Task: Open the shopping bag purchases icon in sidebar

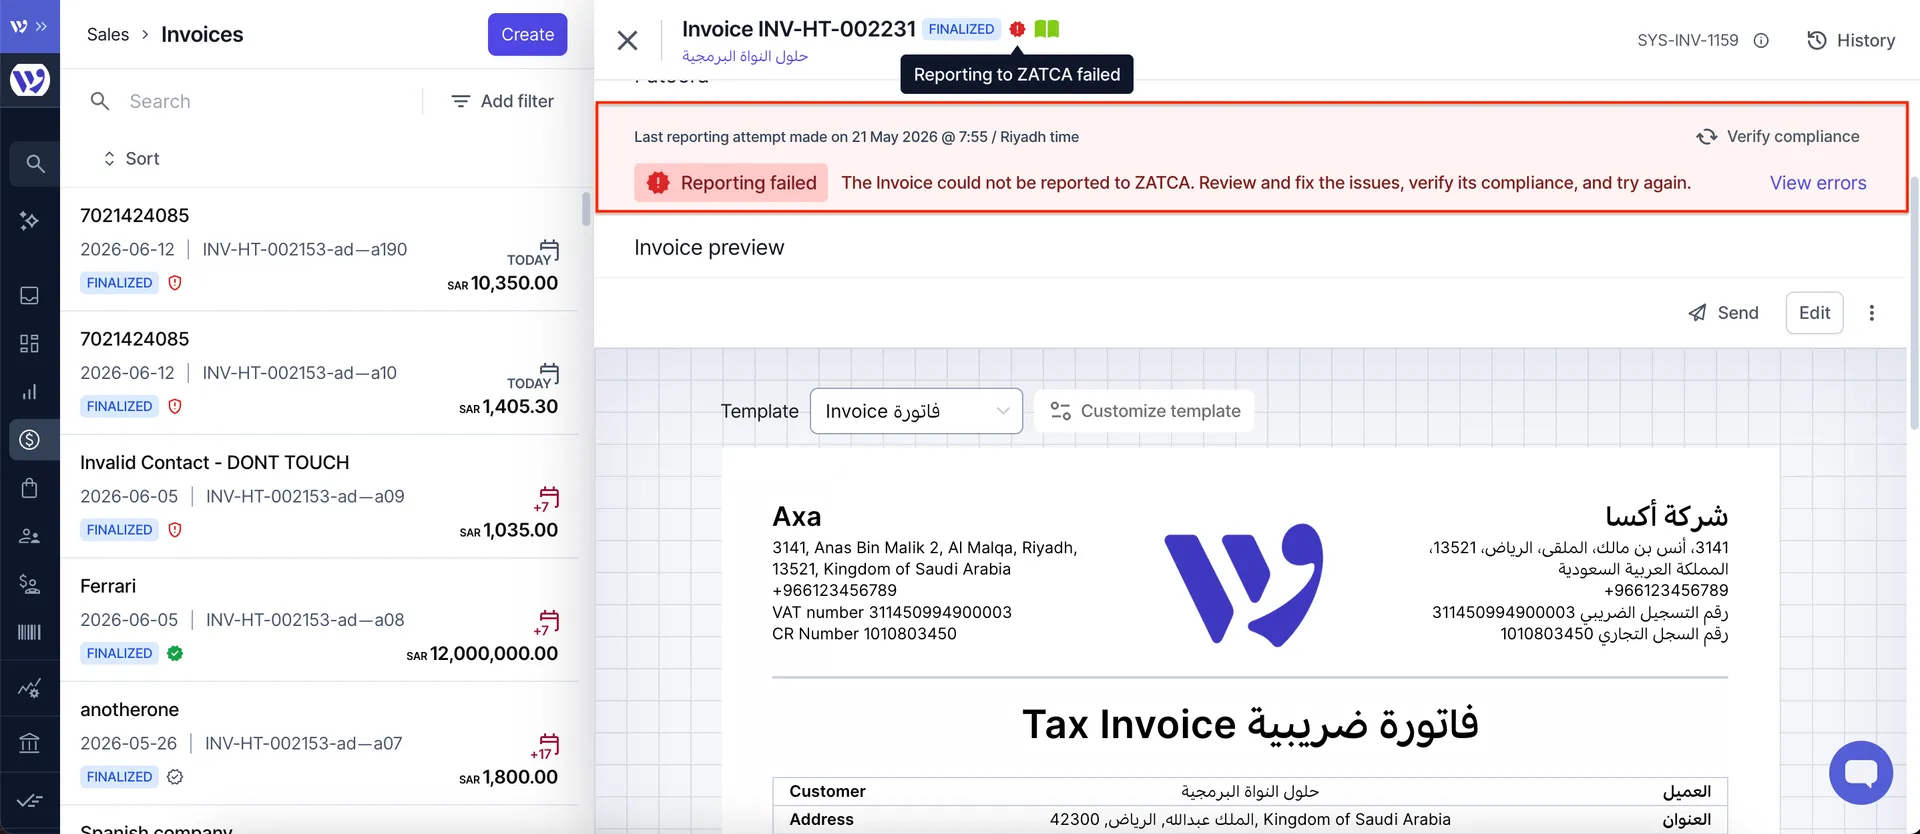Action: pos(30,488)
